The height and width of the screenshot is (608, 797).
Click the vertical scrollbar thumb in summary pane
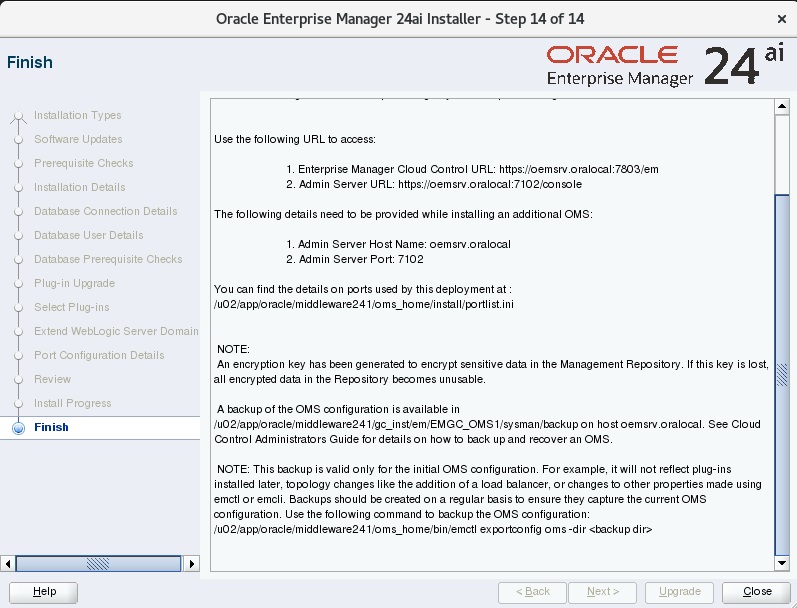(782, 375)
